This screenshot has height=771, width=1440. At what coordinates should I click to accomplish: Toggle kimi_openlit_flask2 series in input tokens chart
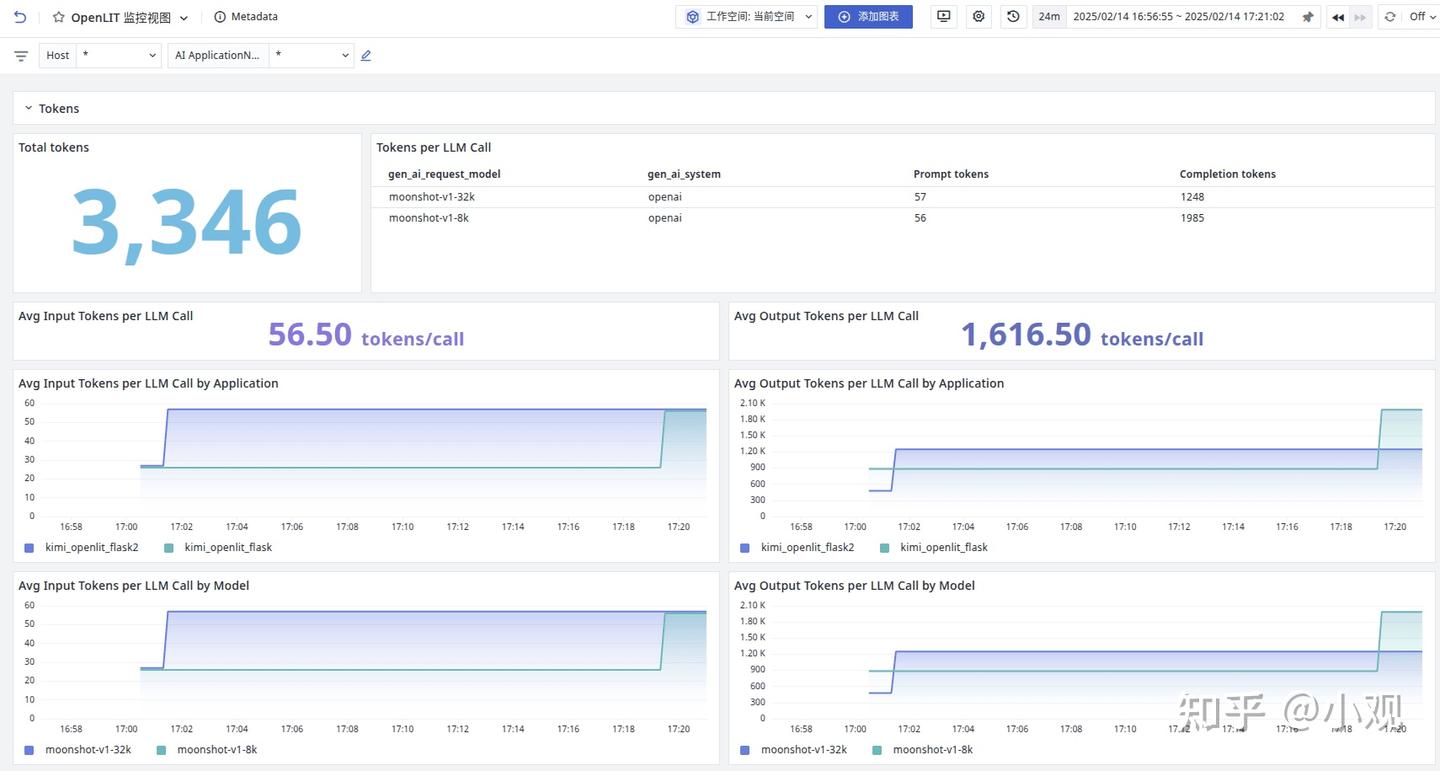82,547
